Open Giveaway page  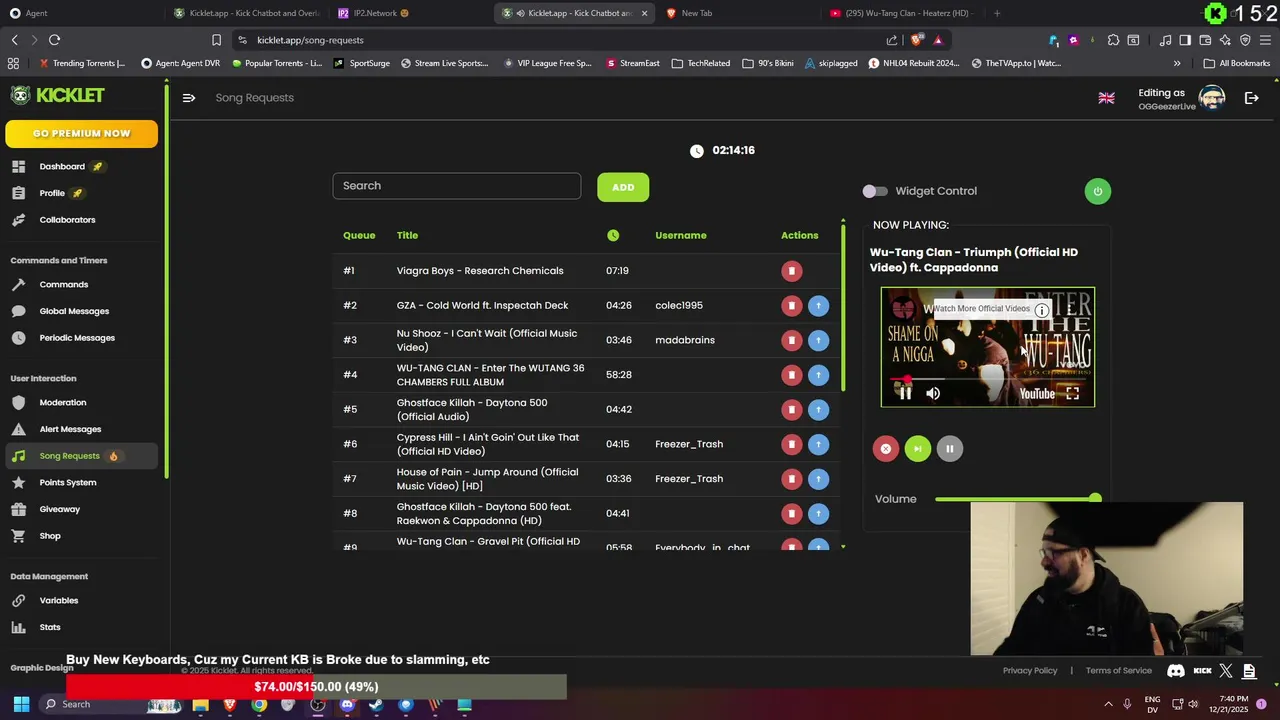59,509
